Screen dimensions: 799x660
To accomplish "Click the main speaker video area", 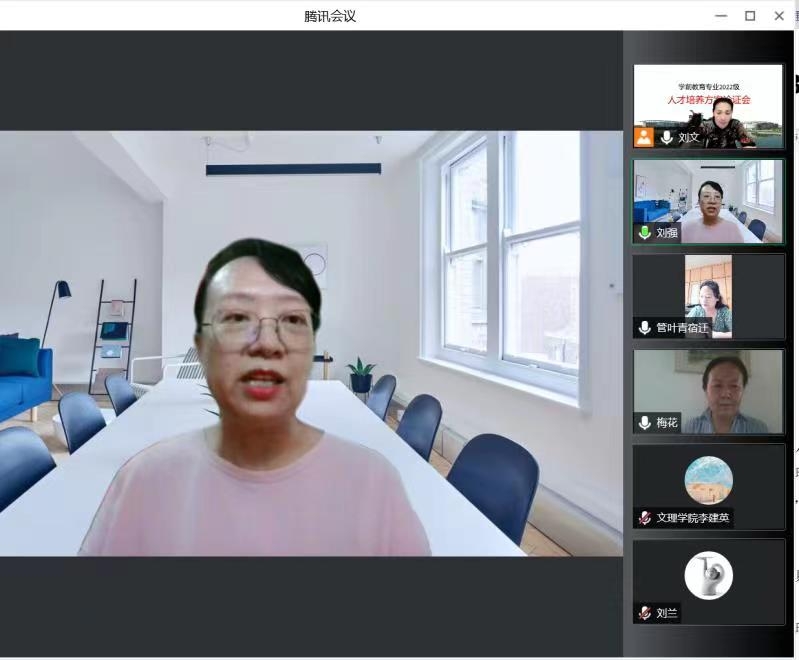I will pos(310,340).
